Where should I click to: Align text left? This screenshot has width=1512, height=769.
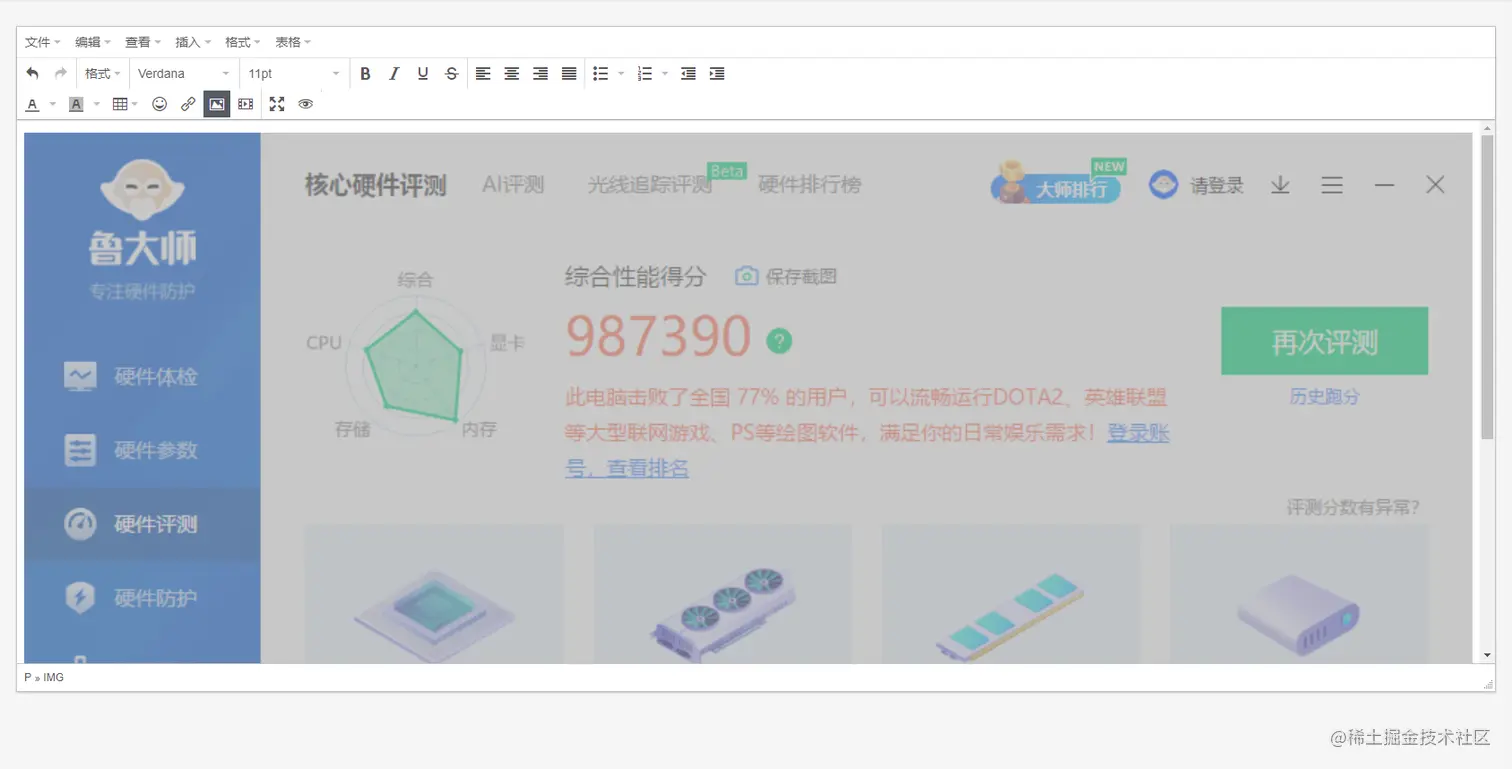(483, 73)
